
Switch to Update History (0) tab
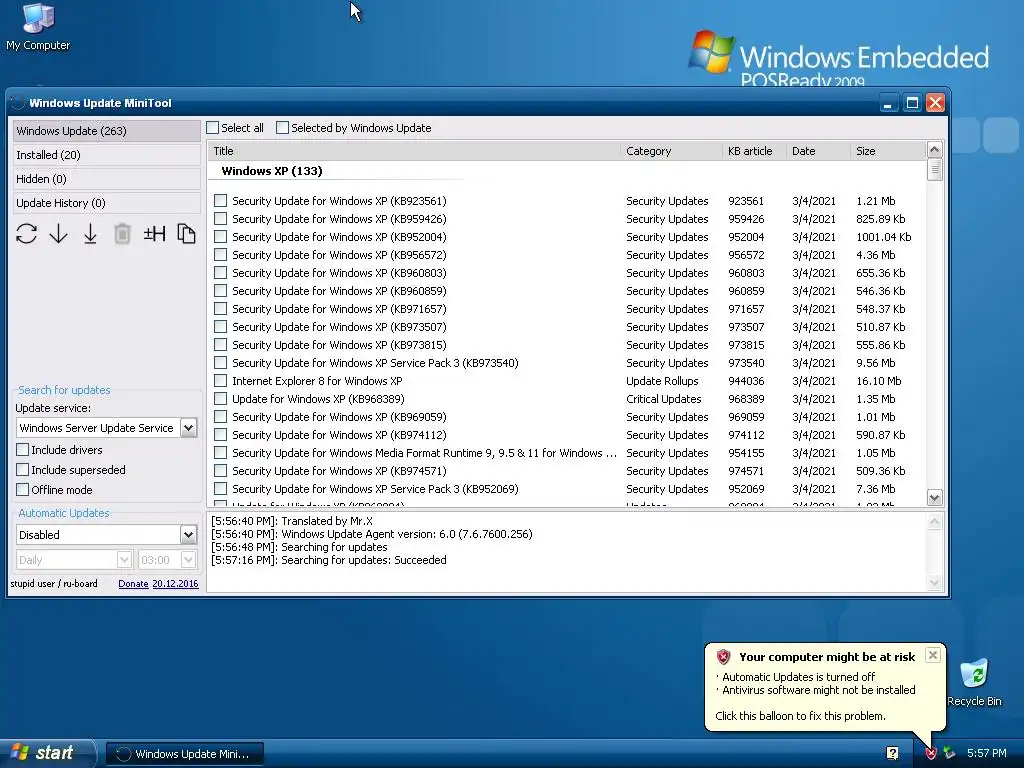106,203
